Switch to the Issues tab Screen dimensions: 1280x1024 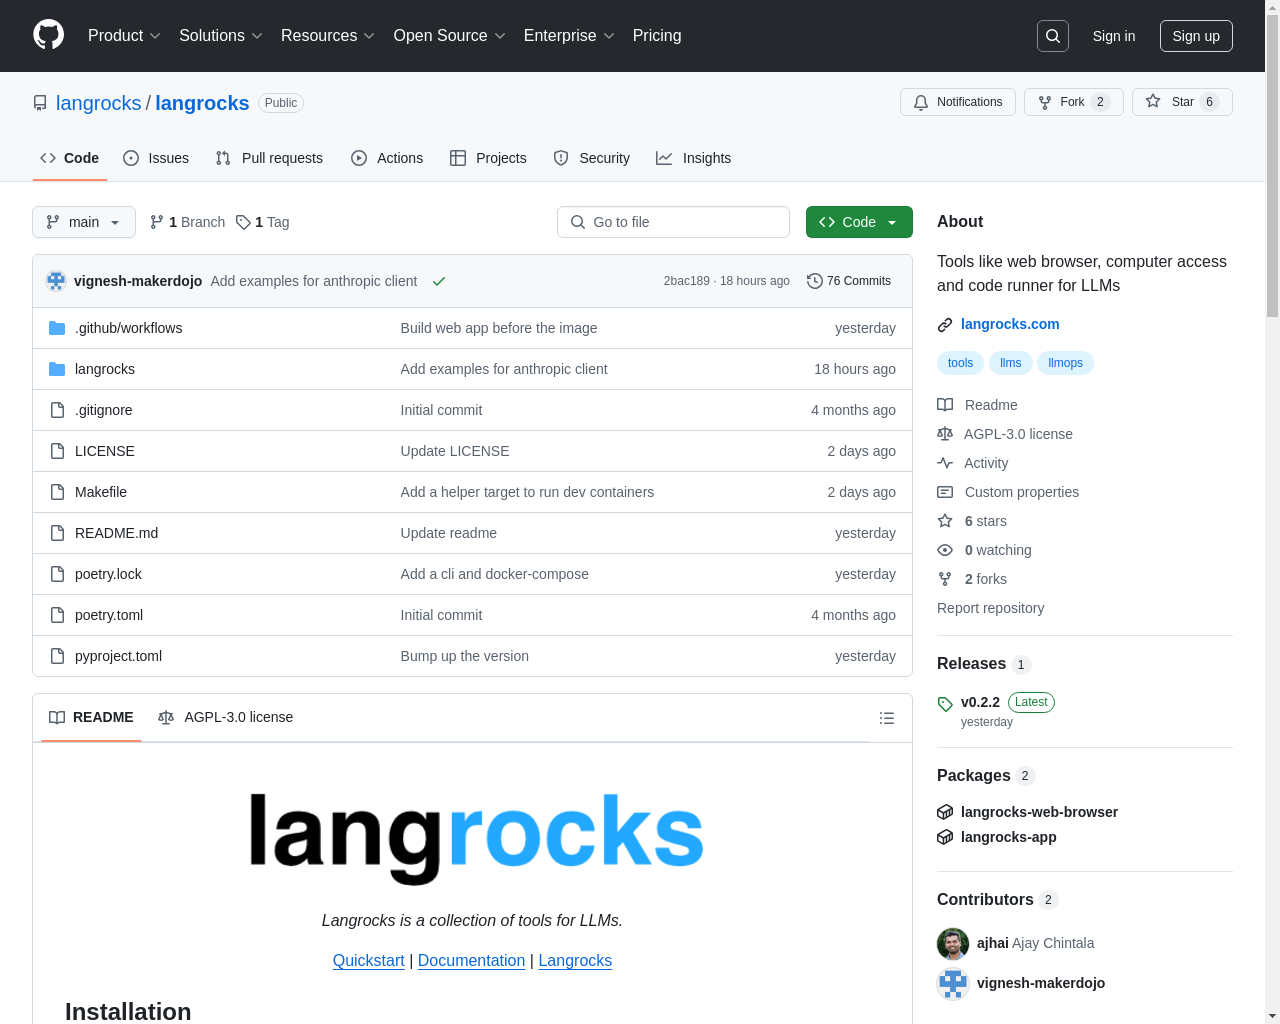coord(156,158)
